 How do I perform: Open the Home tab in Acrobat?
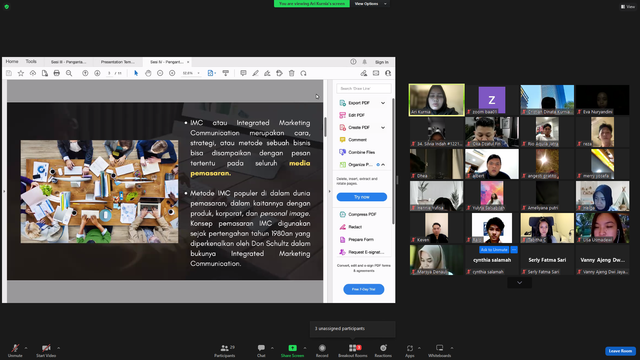(12, 61)
